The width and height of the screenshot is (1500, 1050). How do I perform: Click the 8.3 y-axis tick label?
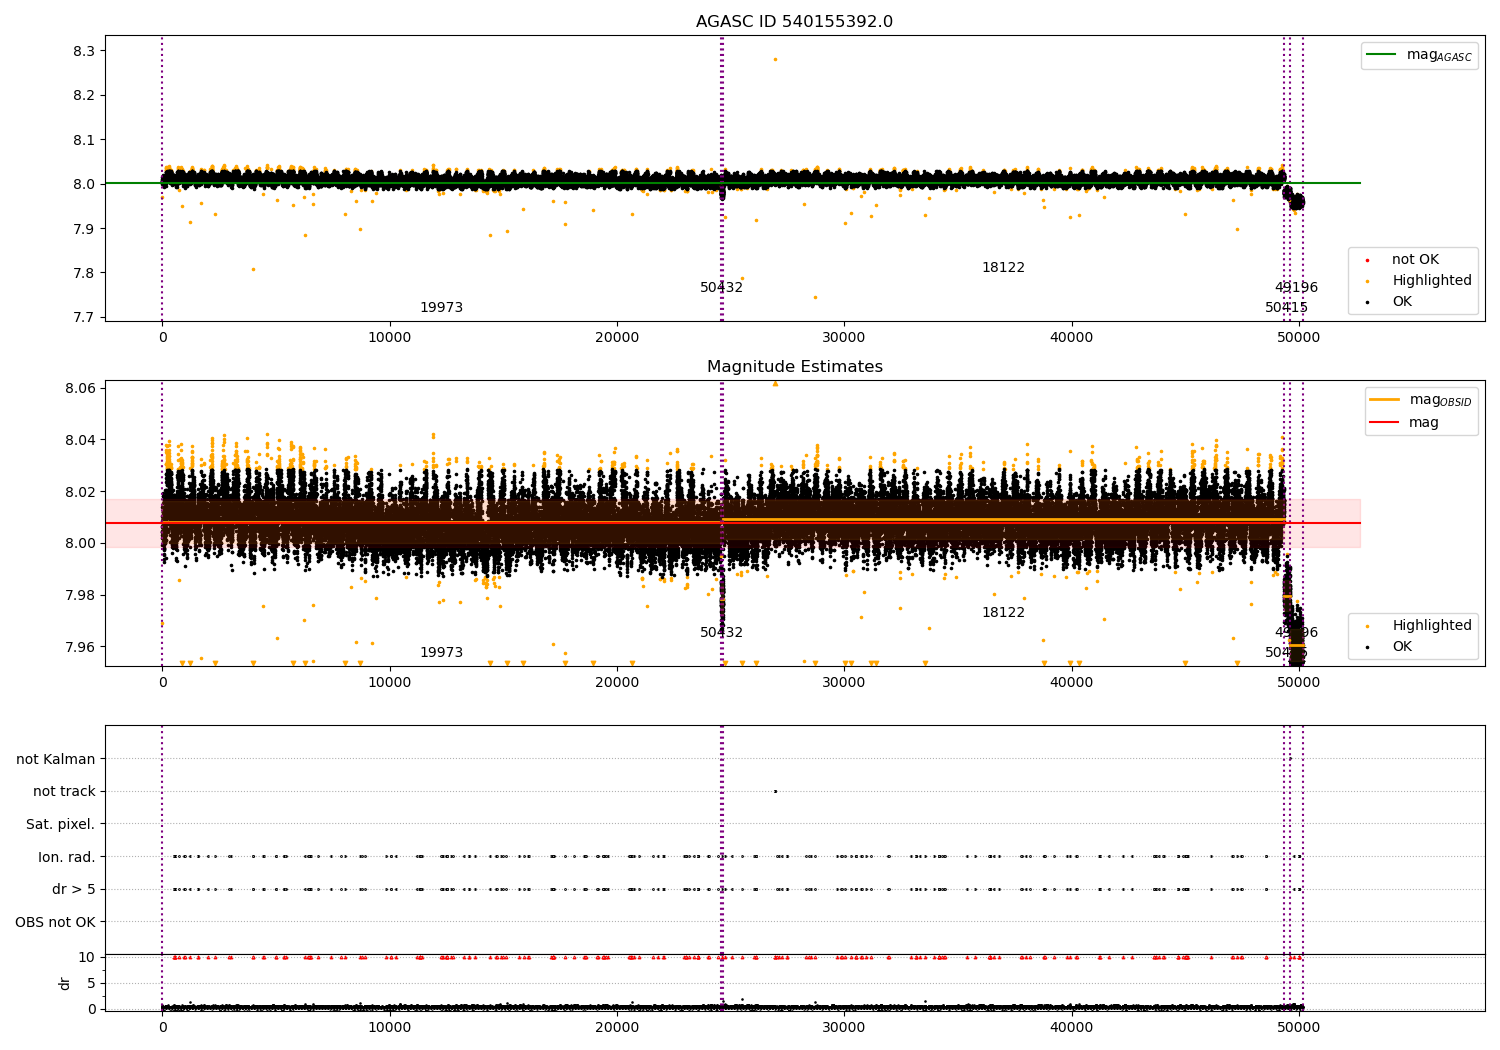pos(84,51)
